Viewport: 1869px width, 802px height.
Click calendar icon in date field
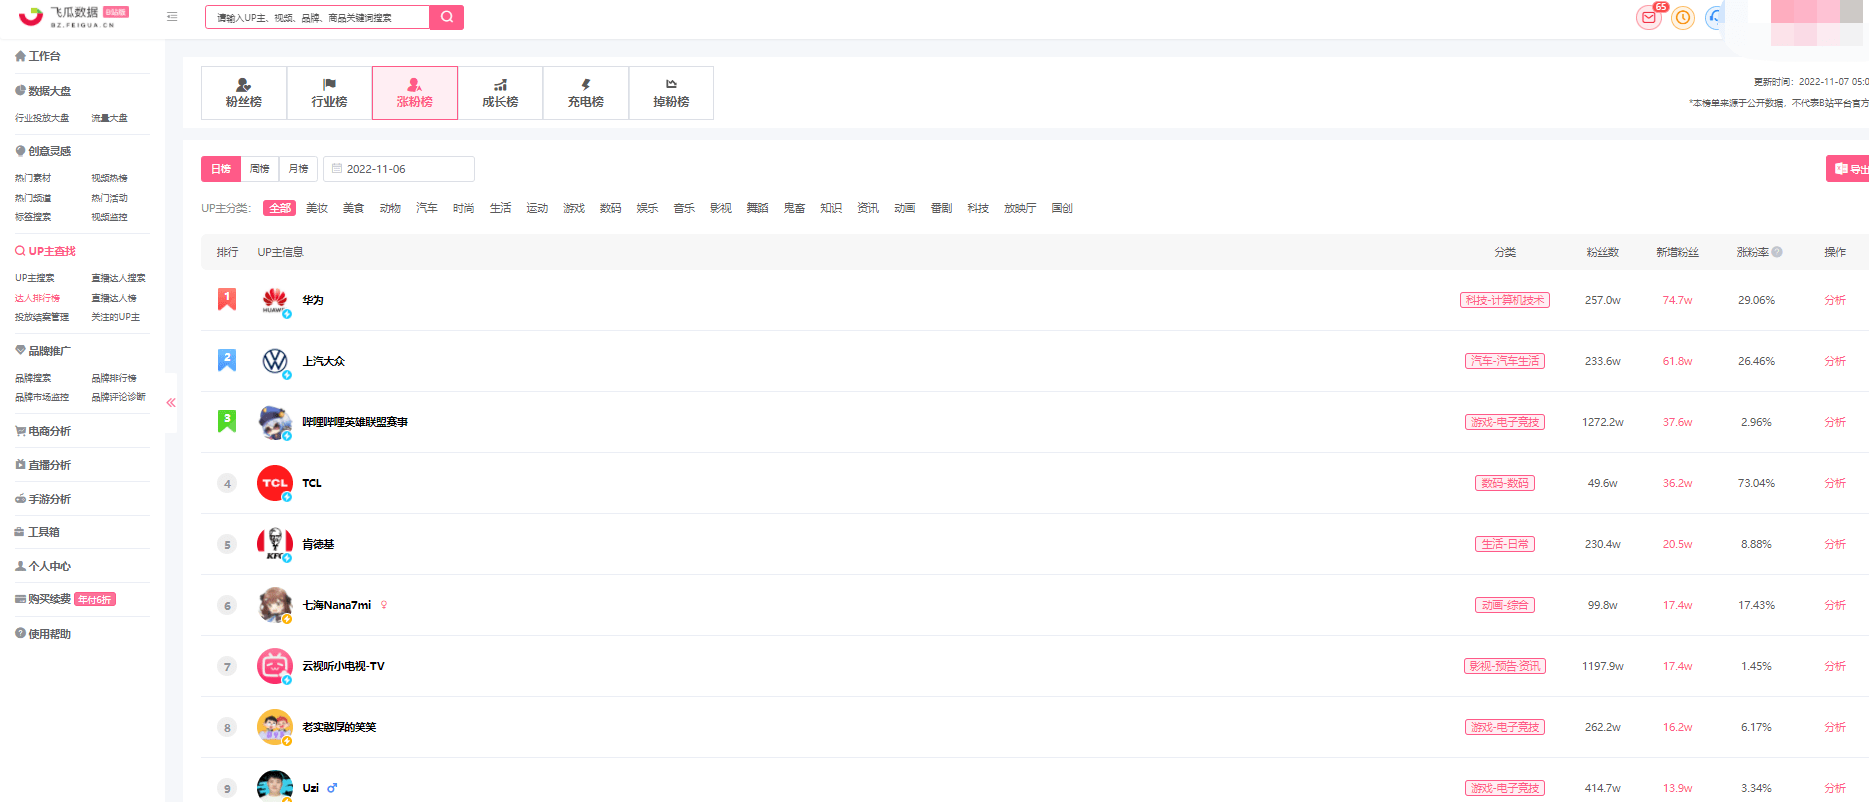337,169
